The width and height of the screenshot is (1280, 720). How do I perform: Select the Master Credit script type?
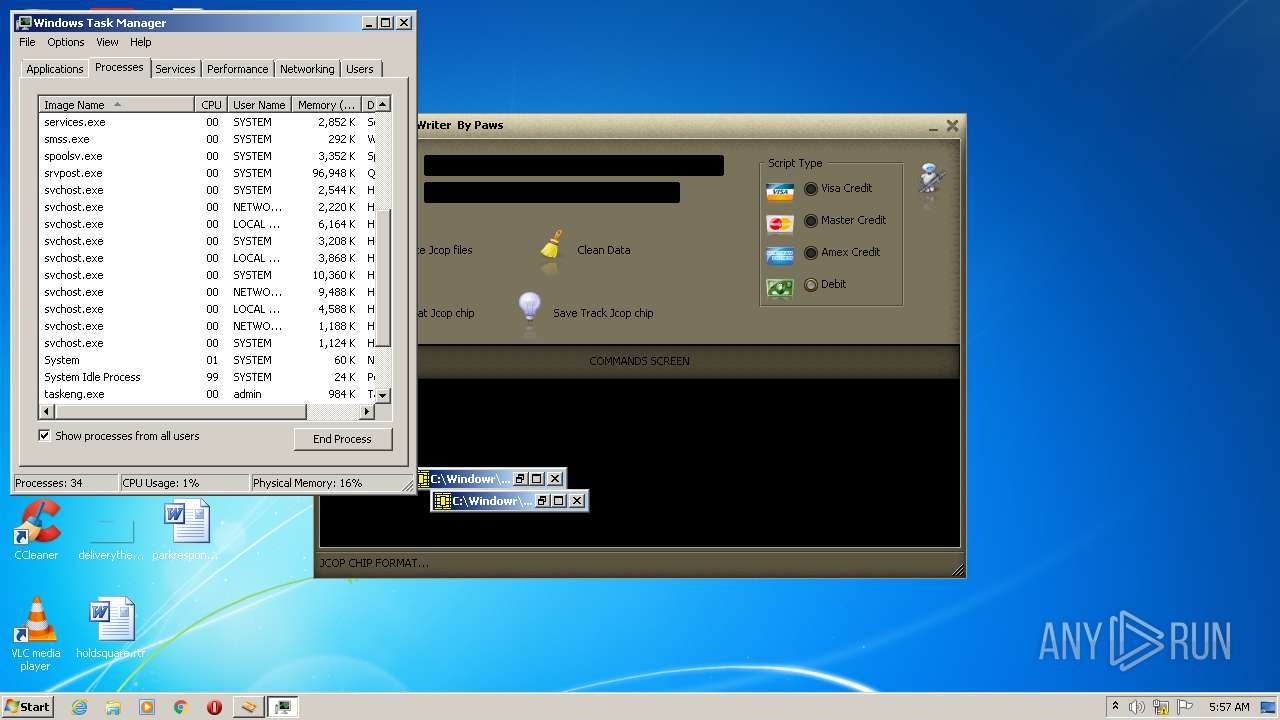point(811,220)
